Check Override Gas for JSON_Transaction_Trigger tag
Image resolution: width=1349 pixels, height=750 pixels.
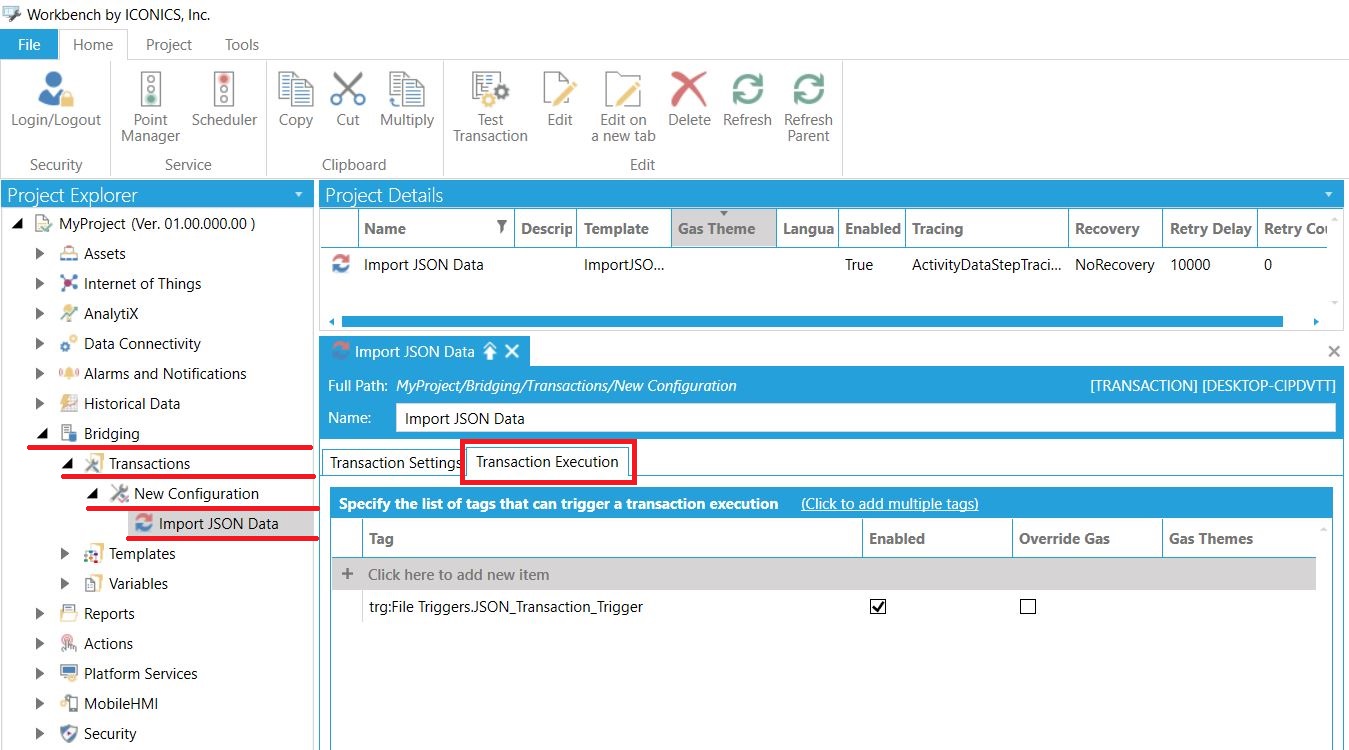1027,606
